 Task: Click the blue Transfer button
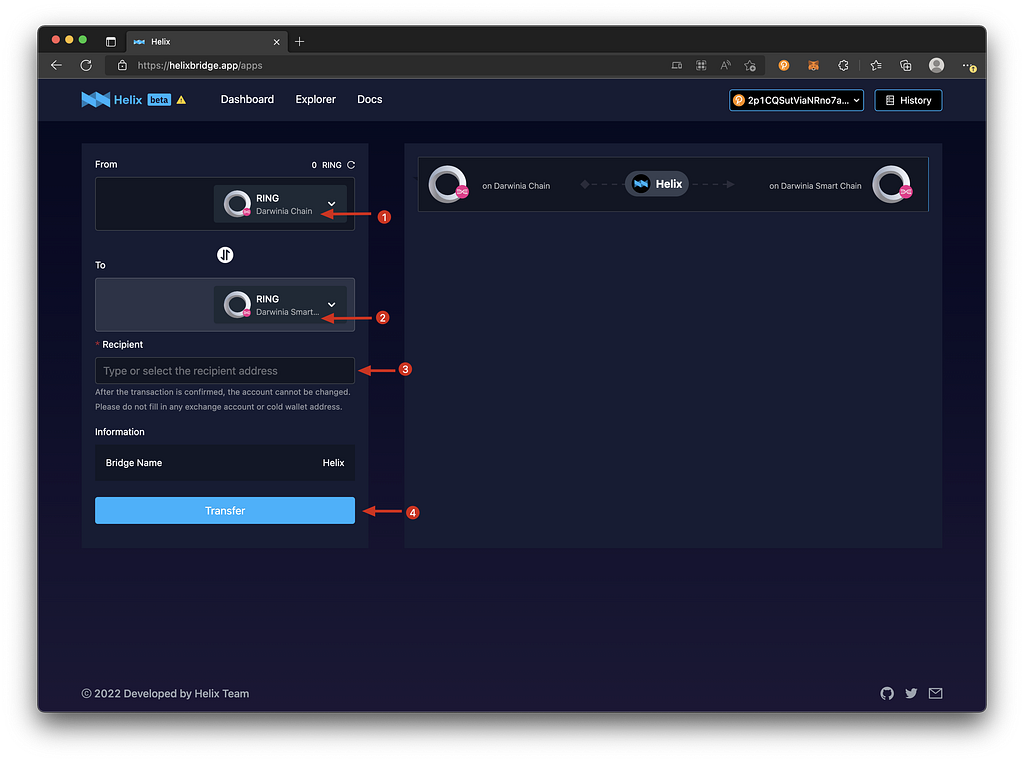[225, 511]
